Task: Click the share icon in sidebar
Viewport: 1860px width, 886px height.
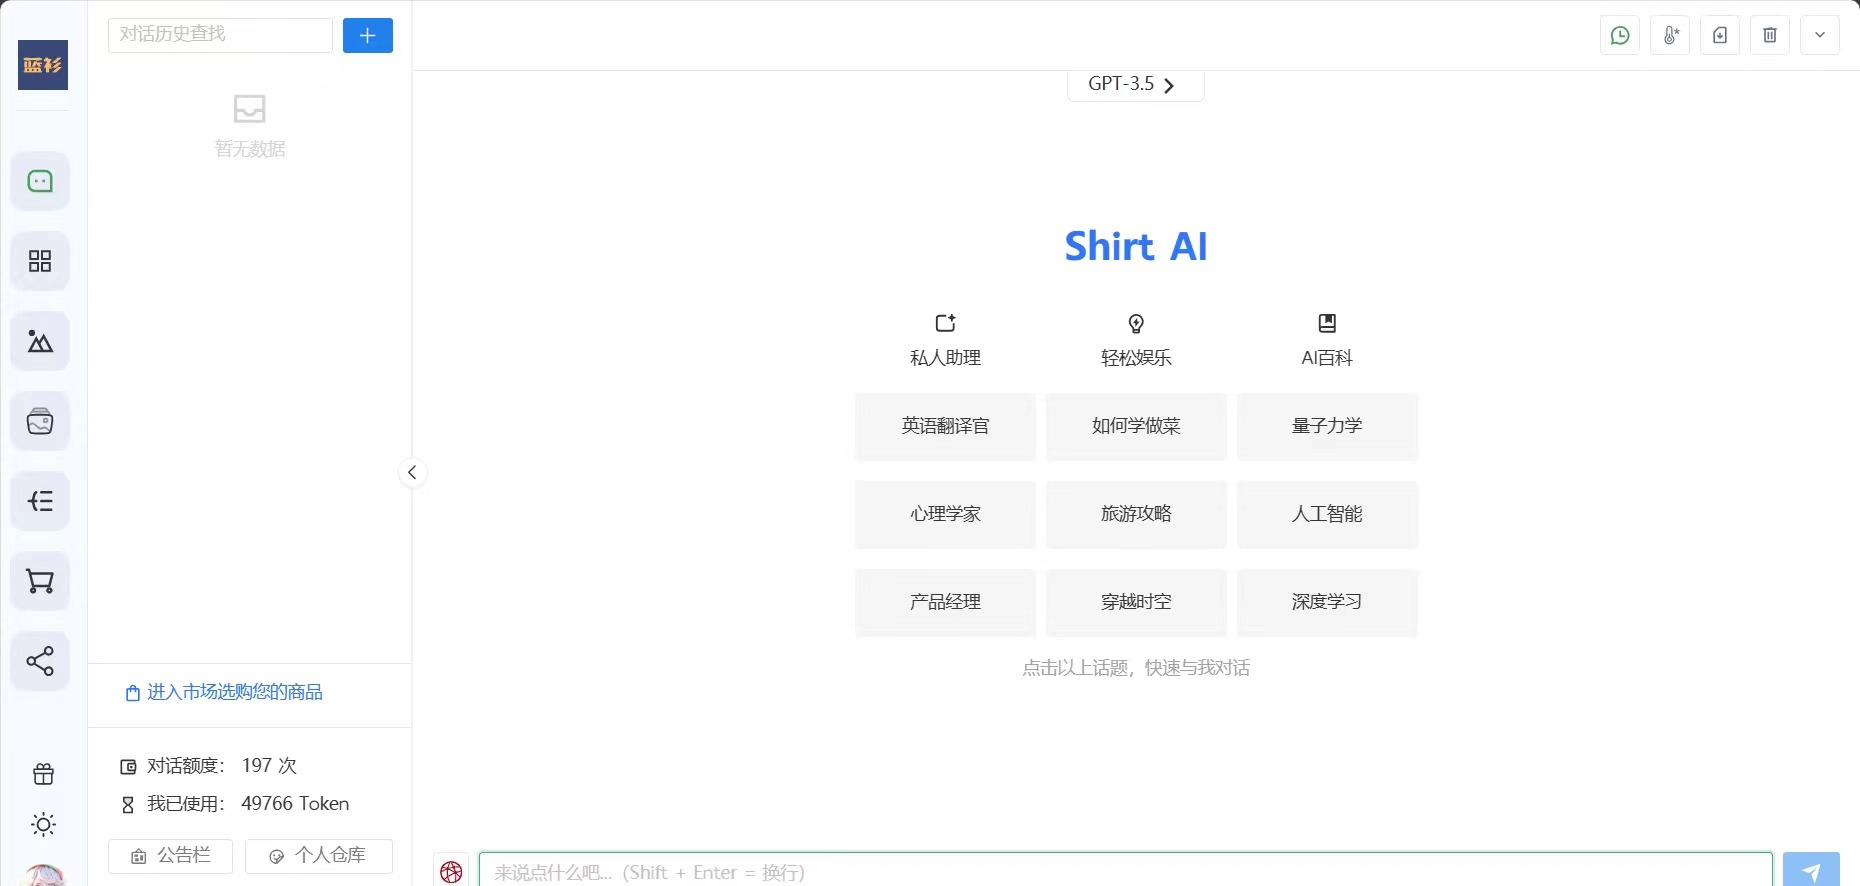Action: (x=40, y=661)
